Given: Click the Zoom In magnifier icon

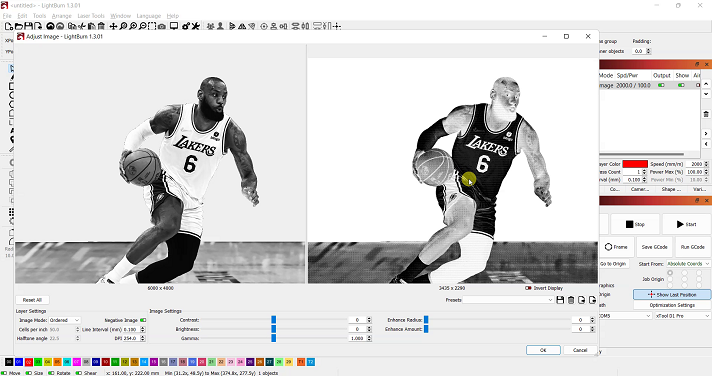Looking at the screenshot, I should [x=133, y=26].
